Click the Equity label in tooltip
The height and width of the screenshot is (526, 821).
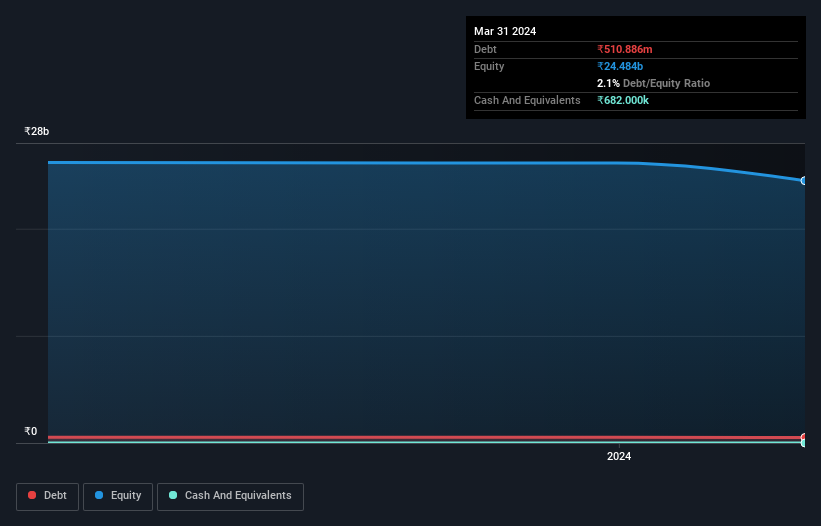pyautogui.click(x=489, y=66)
